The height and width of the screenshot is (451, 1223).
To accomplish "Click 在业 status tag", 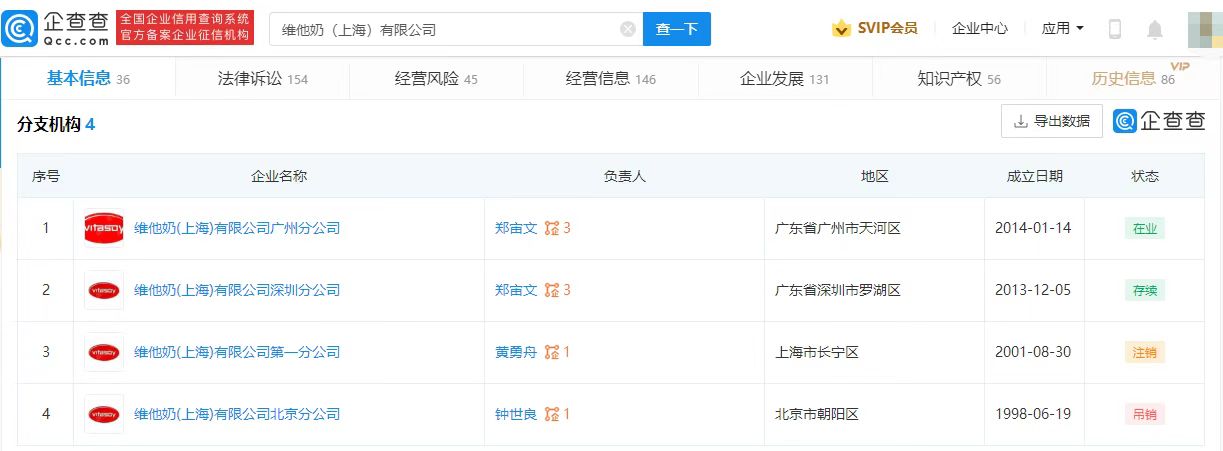I will 1144,228.
